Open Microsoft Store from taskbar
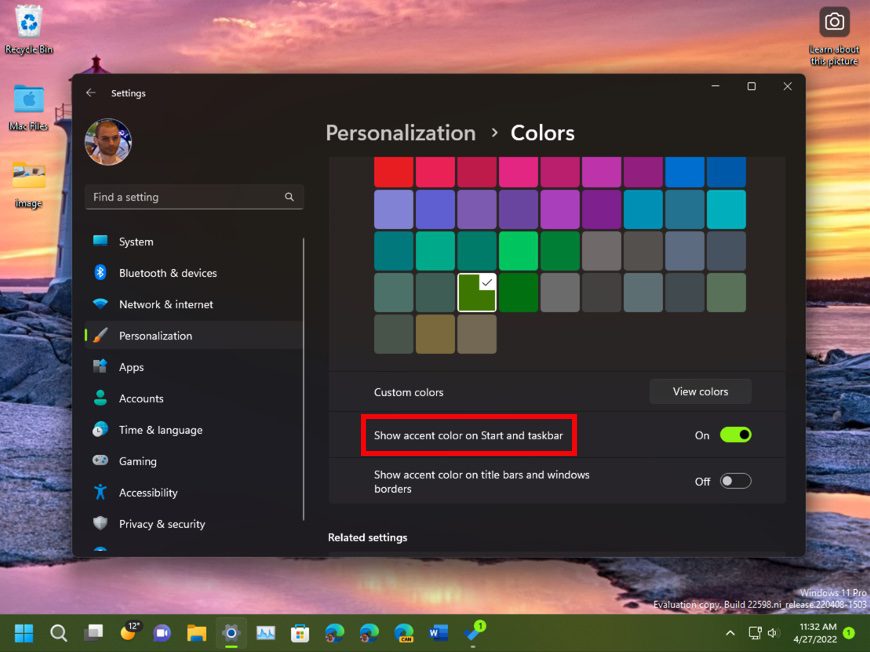 tap(300, 633)
